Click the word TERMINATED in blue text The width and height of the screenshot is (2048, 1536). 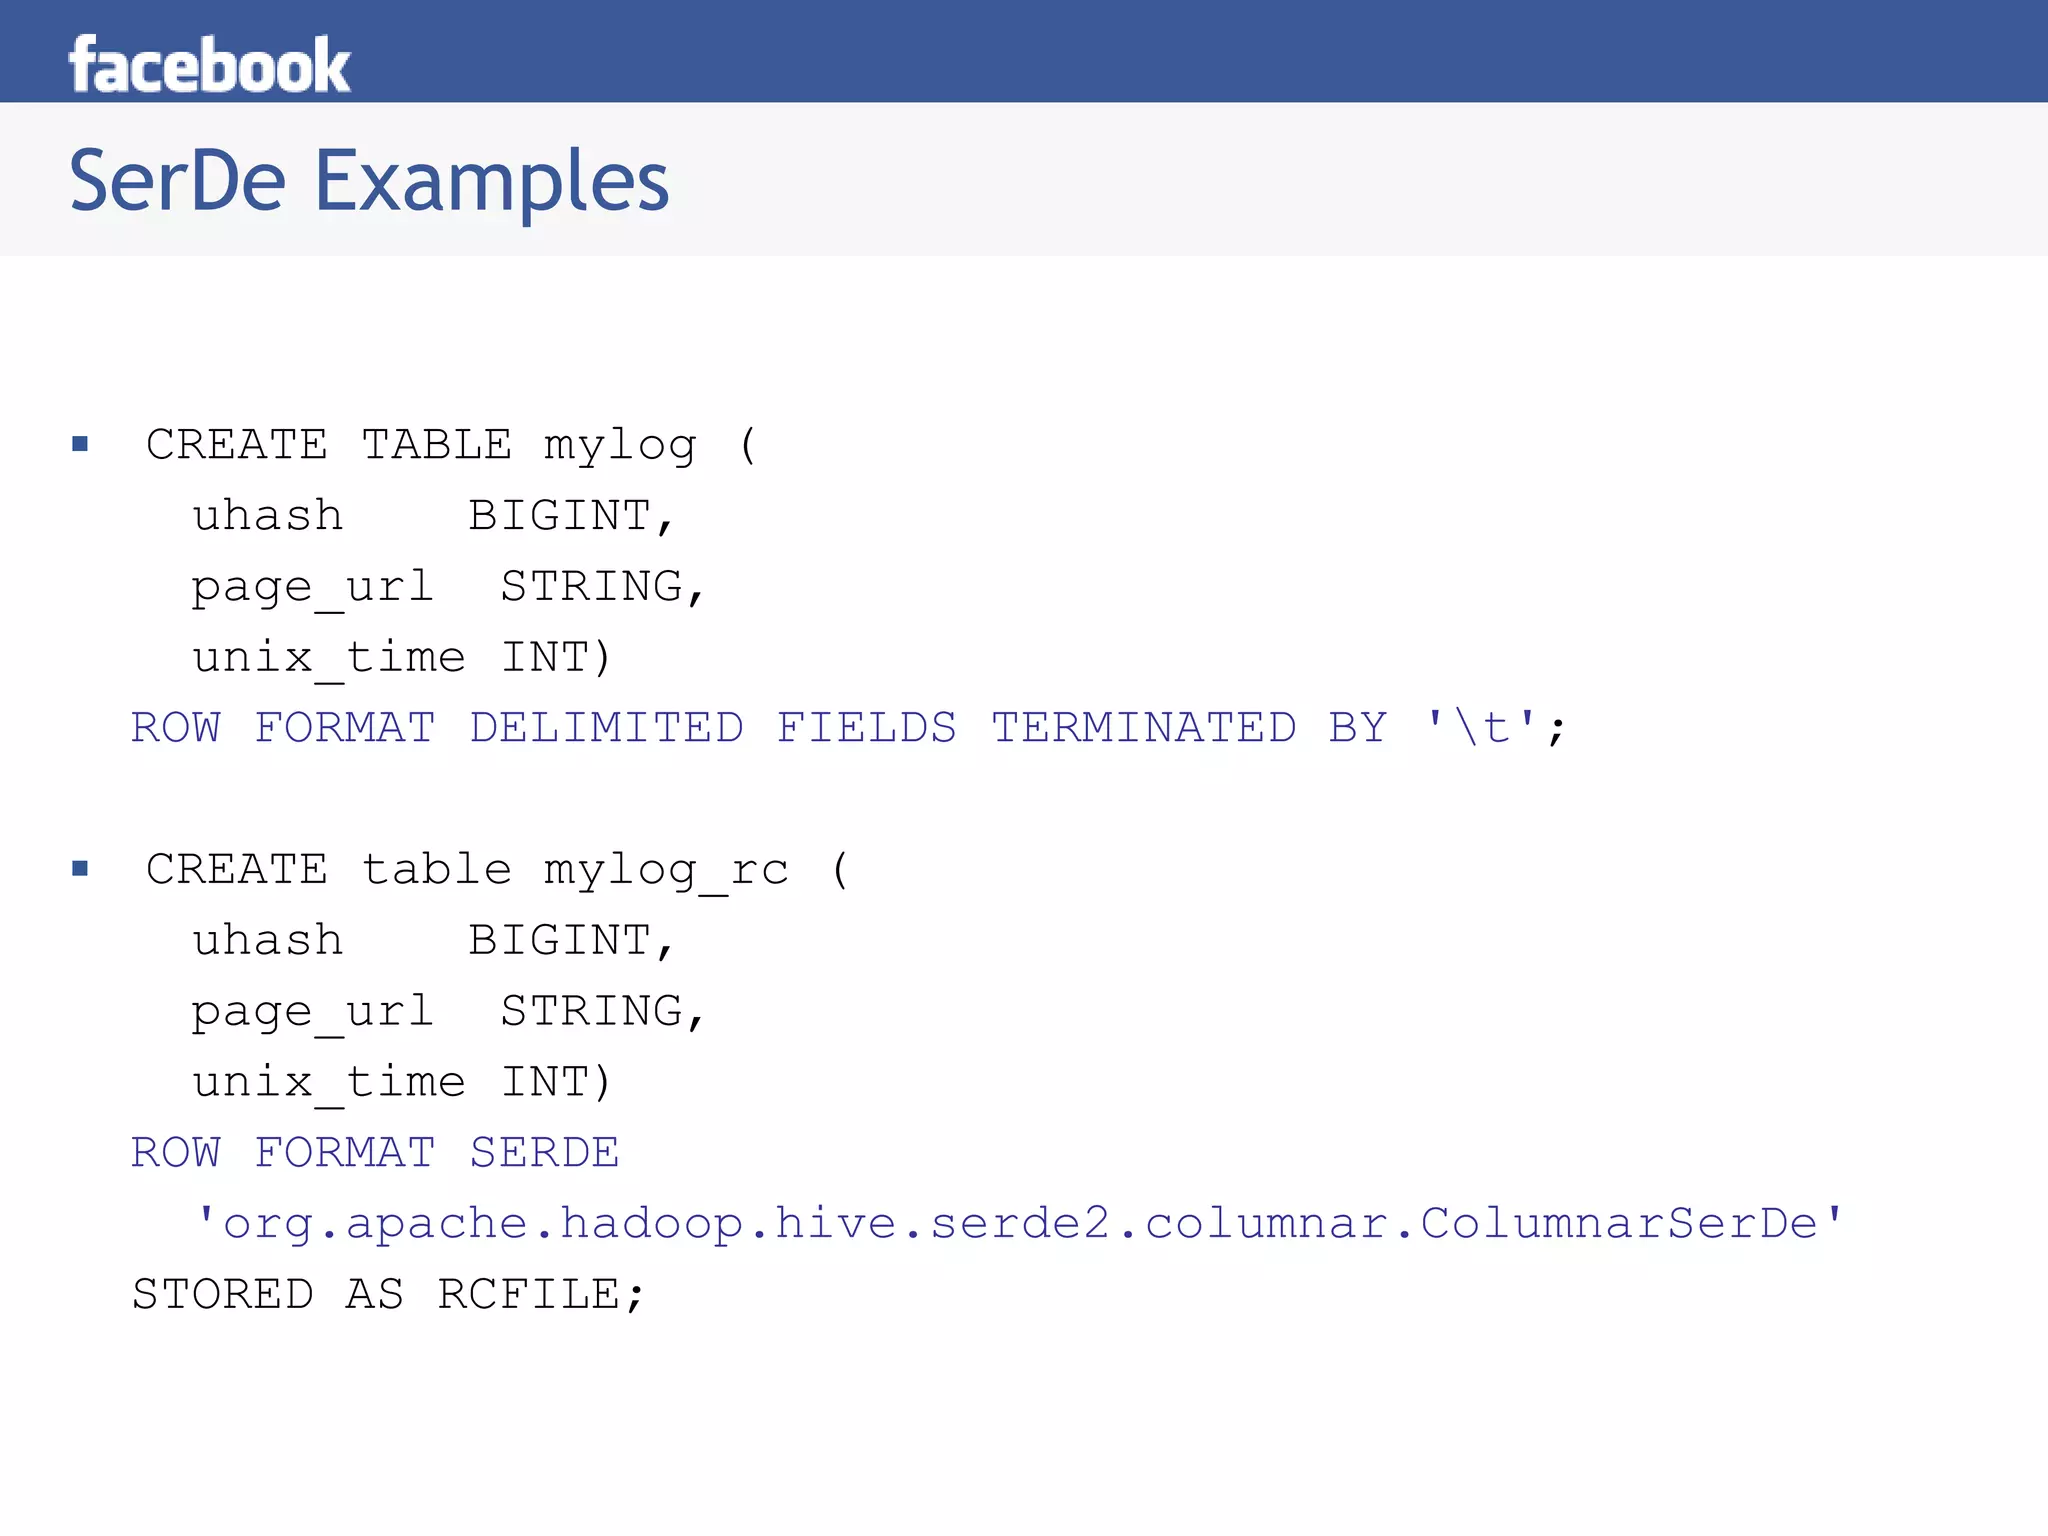(1144, 727)
